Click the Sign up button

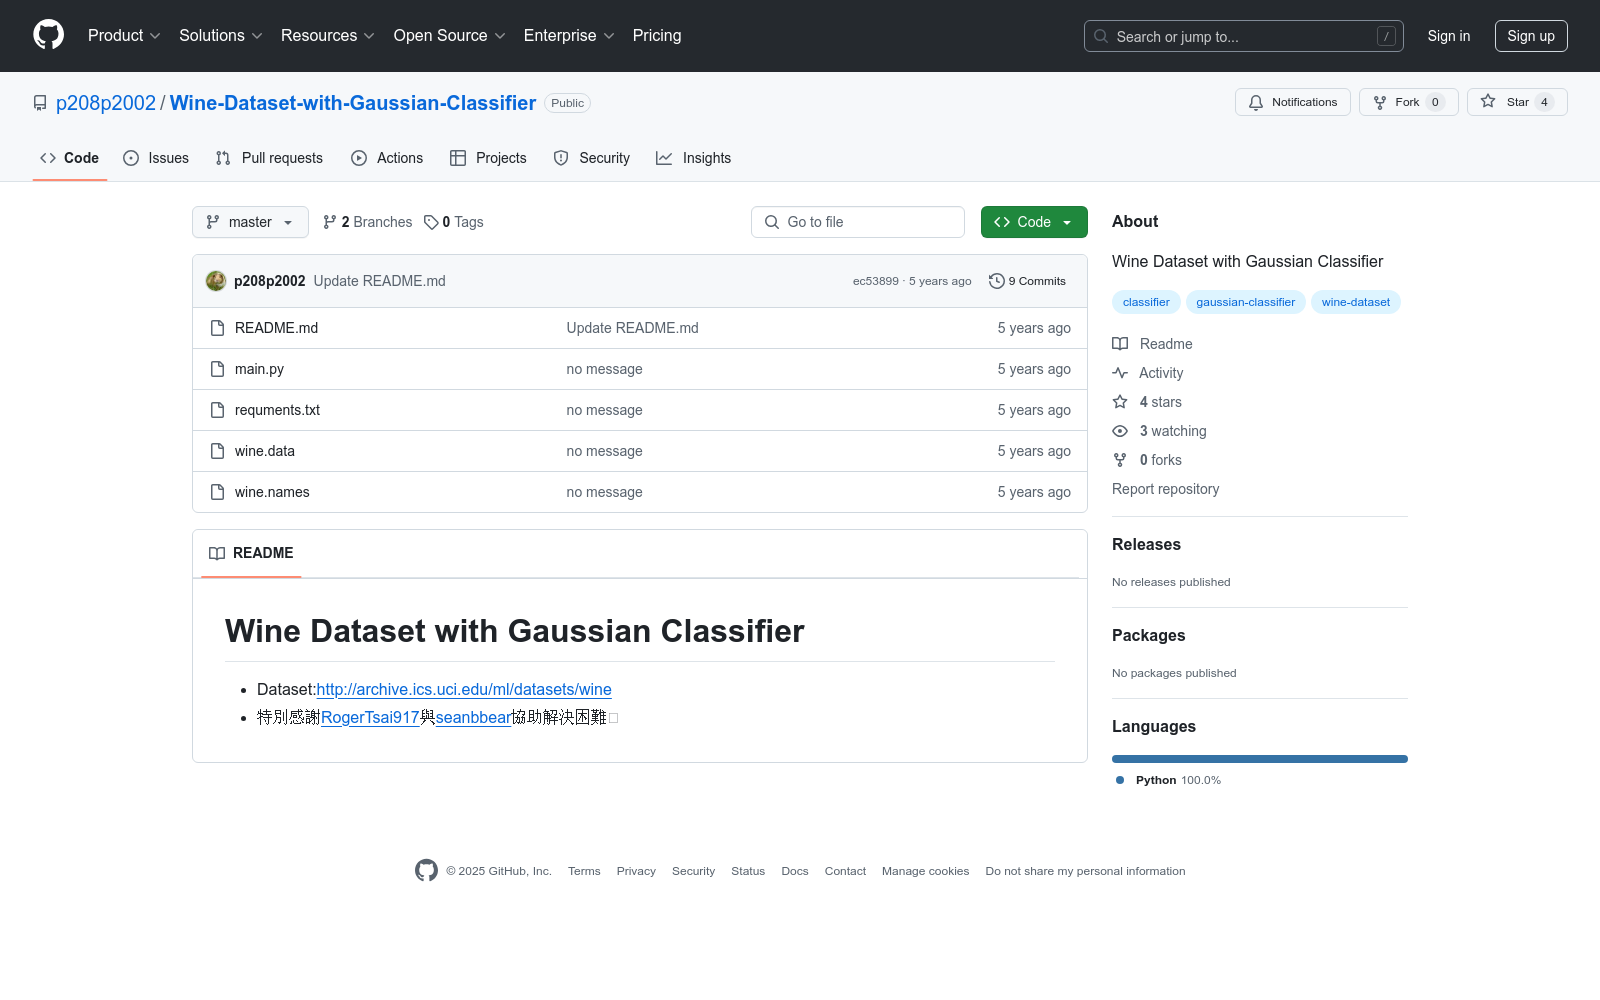(x=1531, y=36)
